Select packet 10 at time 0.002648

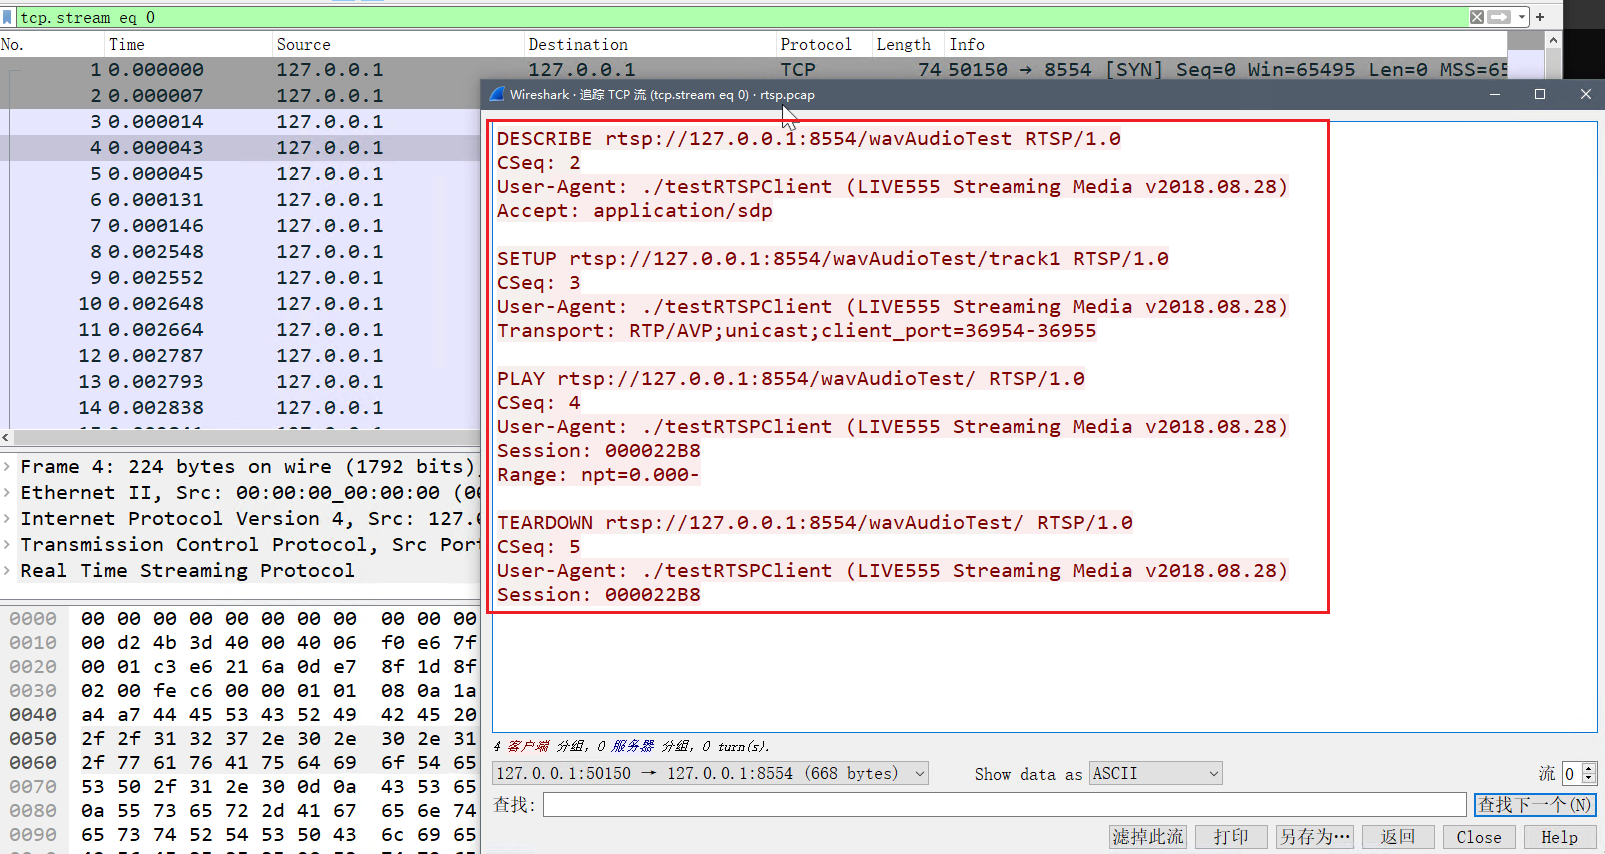pyautogui.click(x=240, y=303)
